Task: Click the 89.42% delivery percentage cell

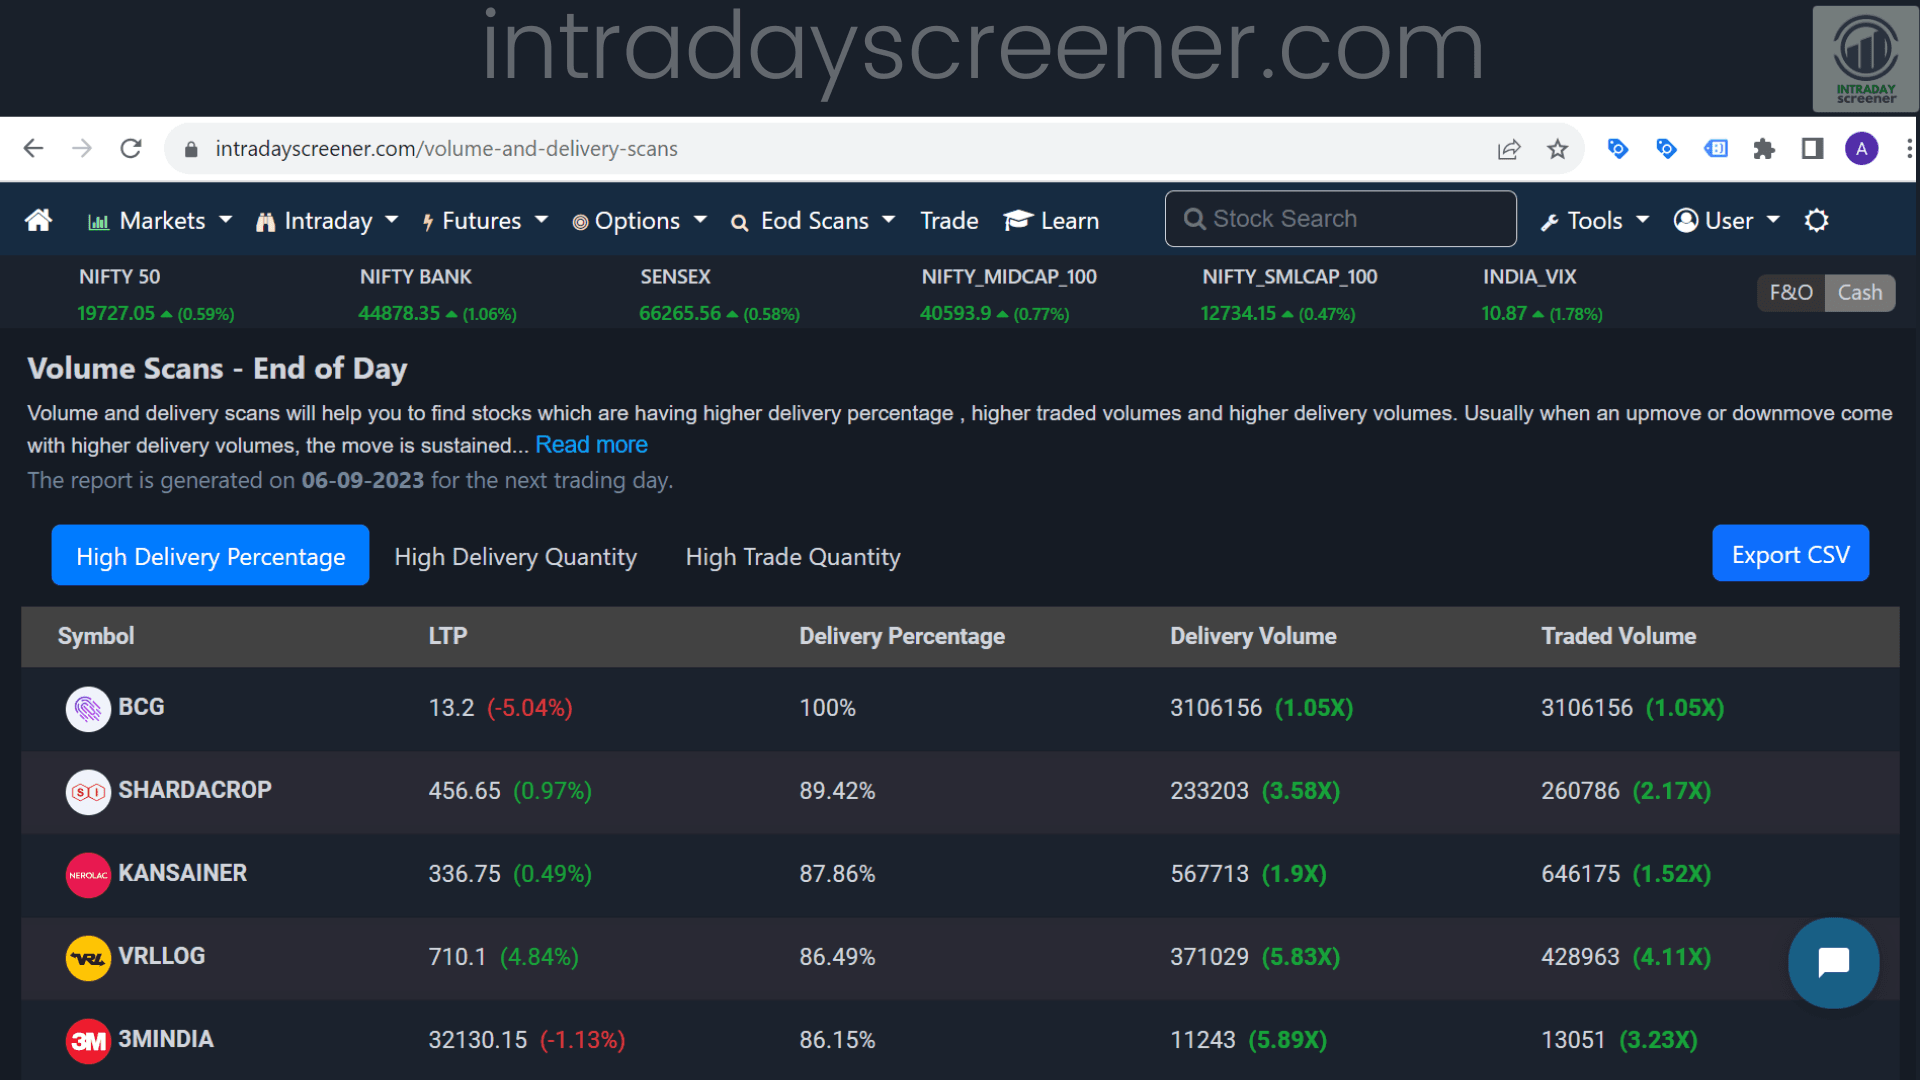Action: [837, 791]
